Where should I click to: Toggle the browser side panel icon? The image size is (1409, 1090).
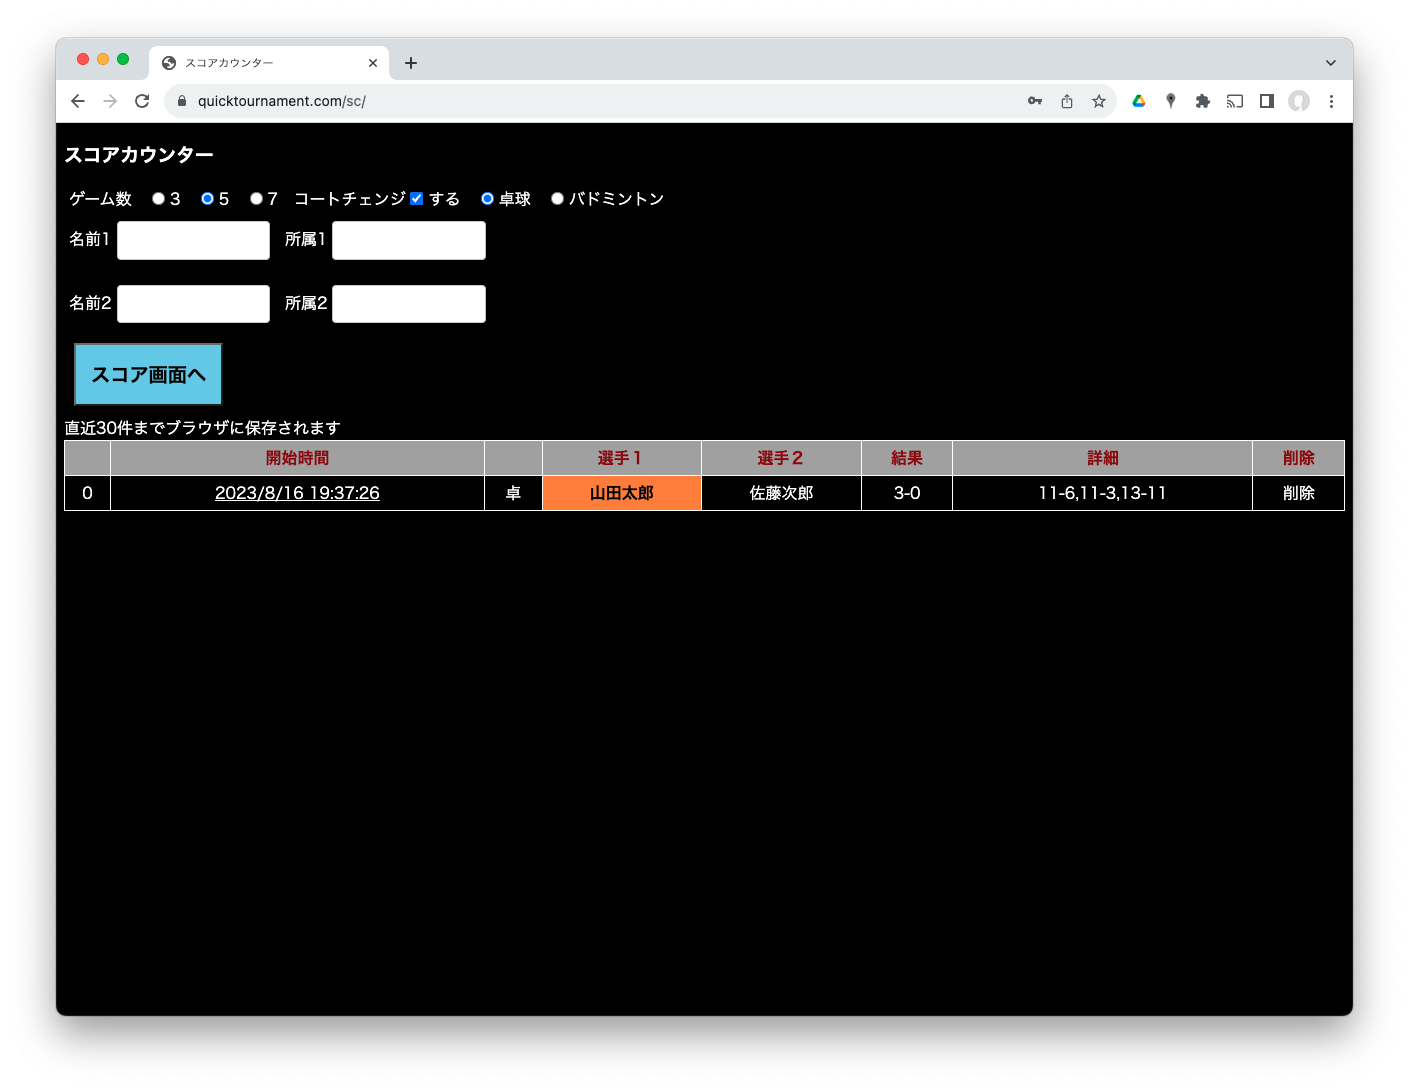(x=1267, y=101)
